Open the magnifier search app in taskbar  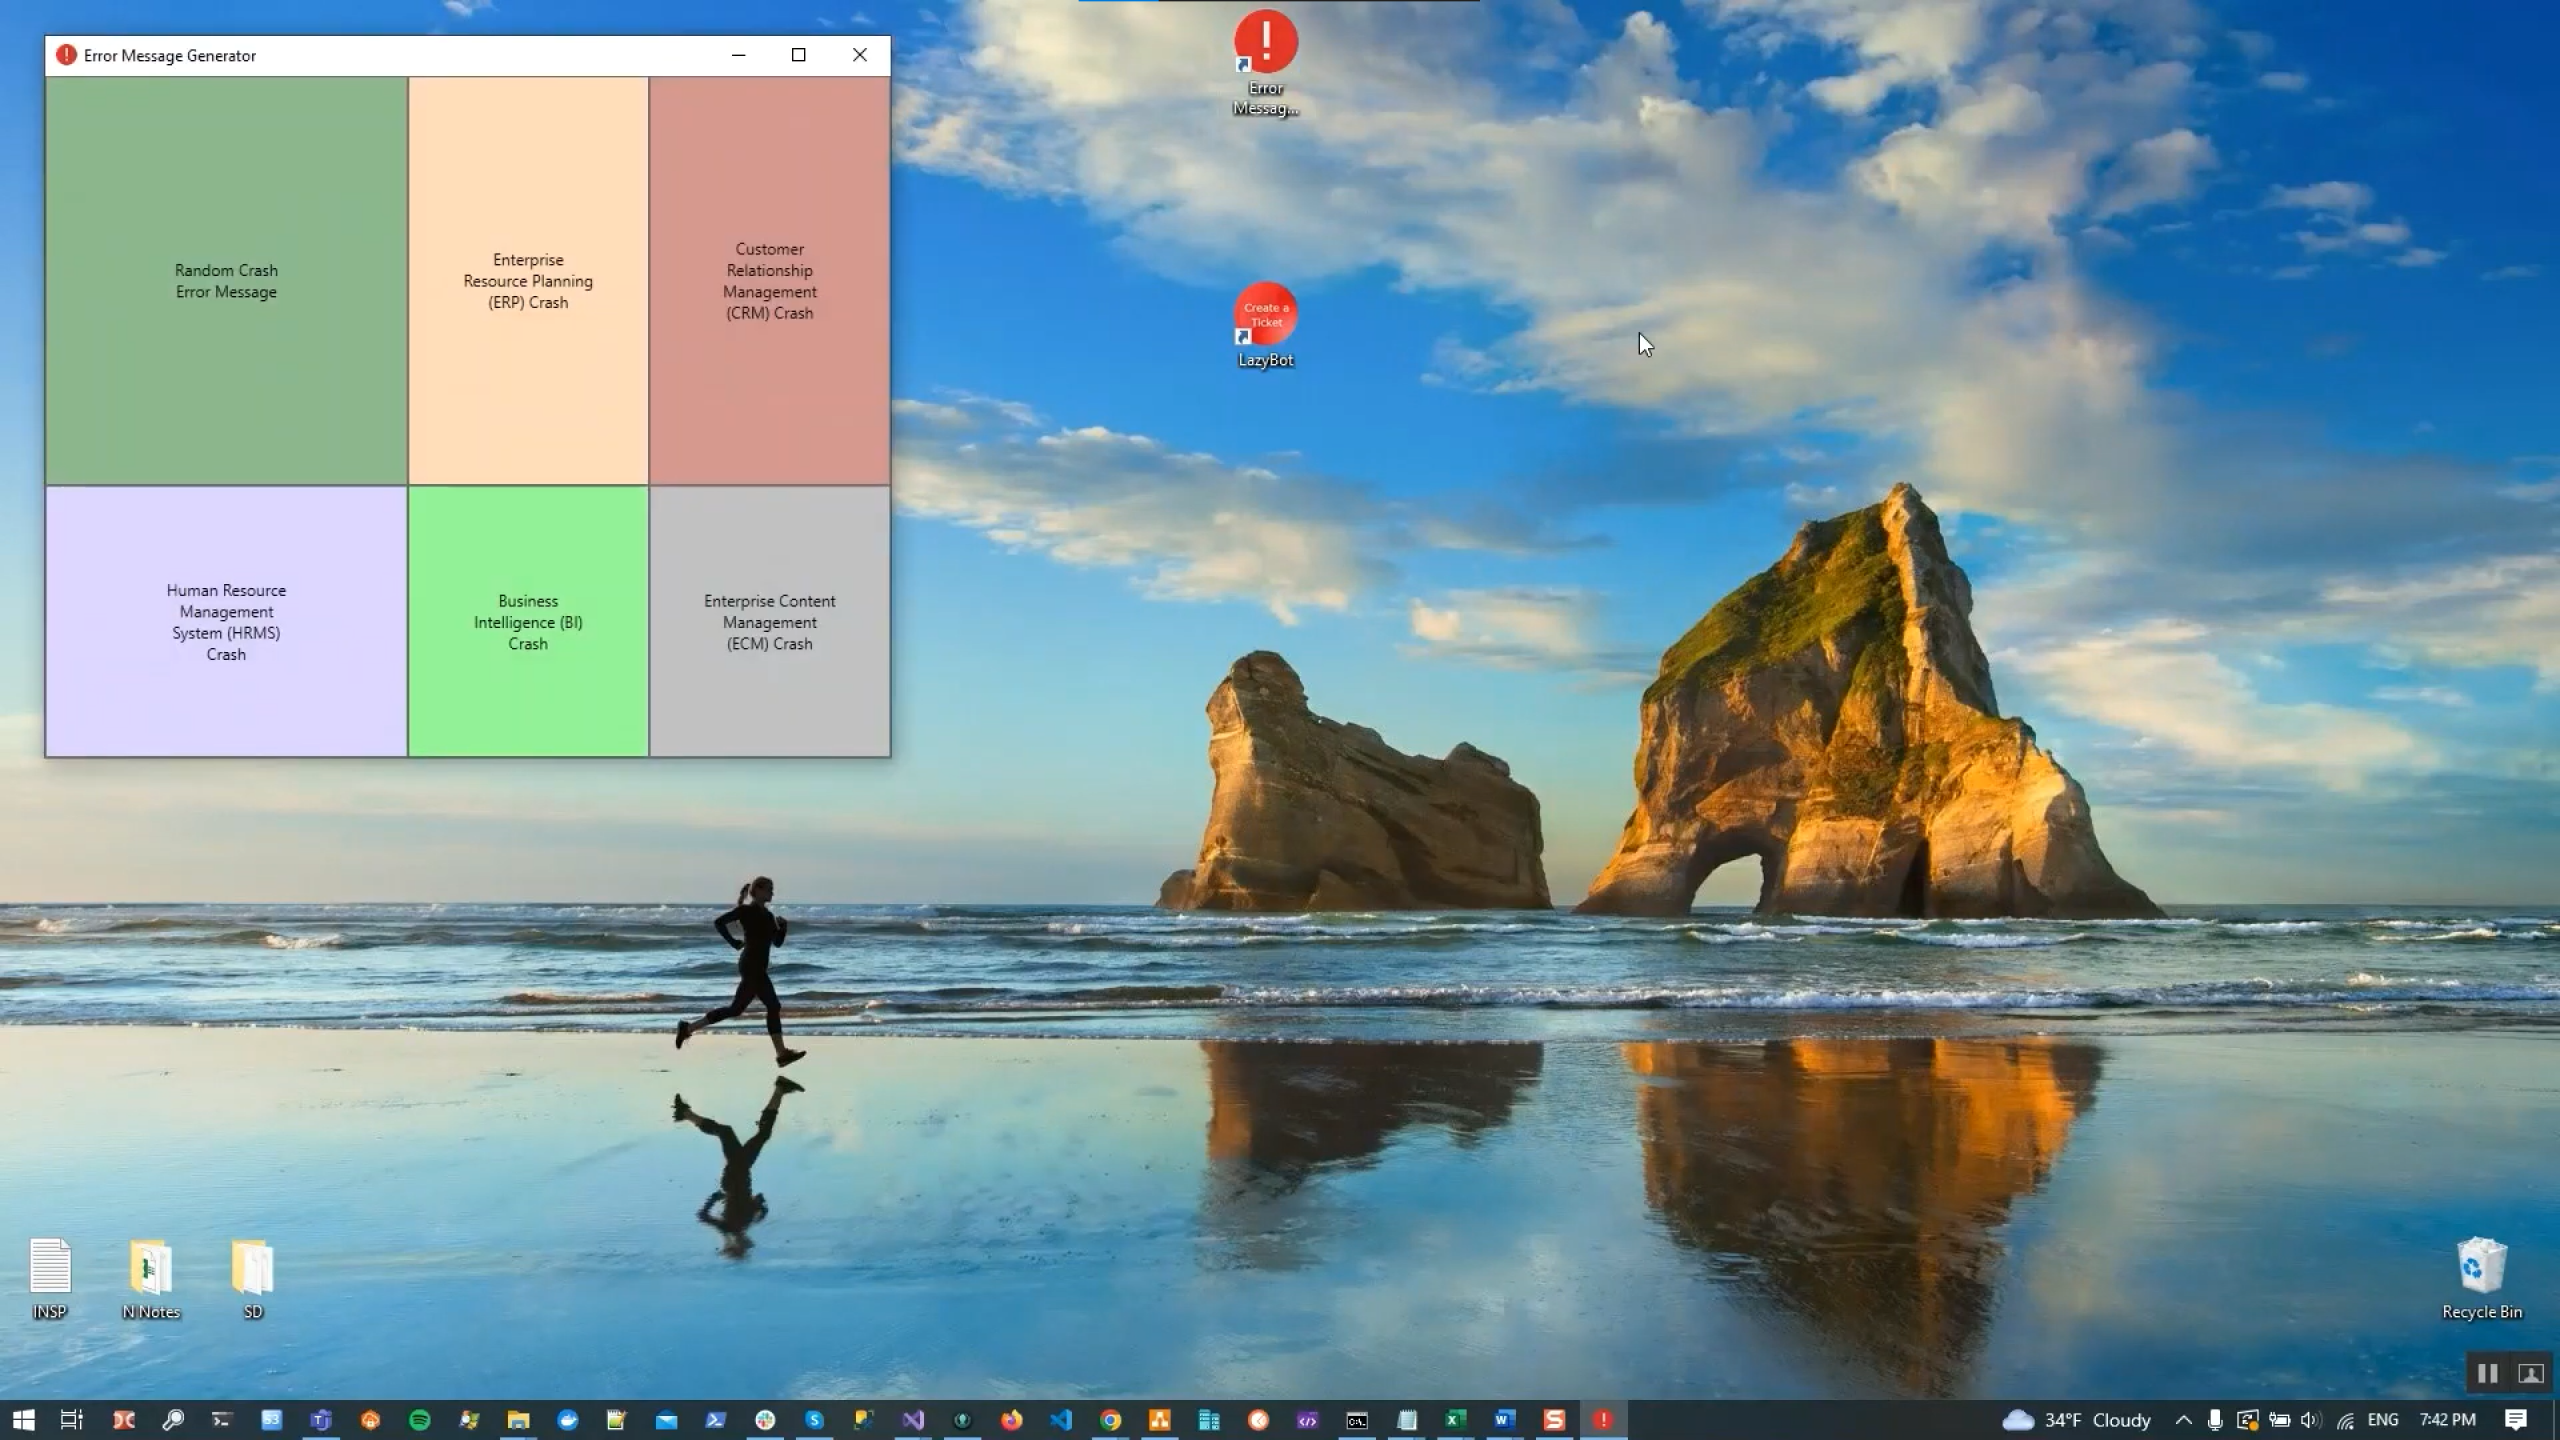coord(173,1420)
